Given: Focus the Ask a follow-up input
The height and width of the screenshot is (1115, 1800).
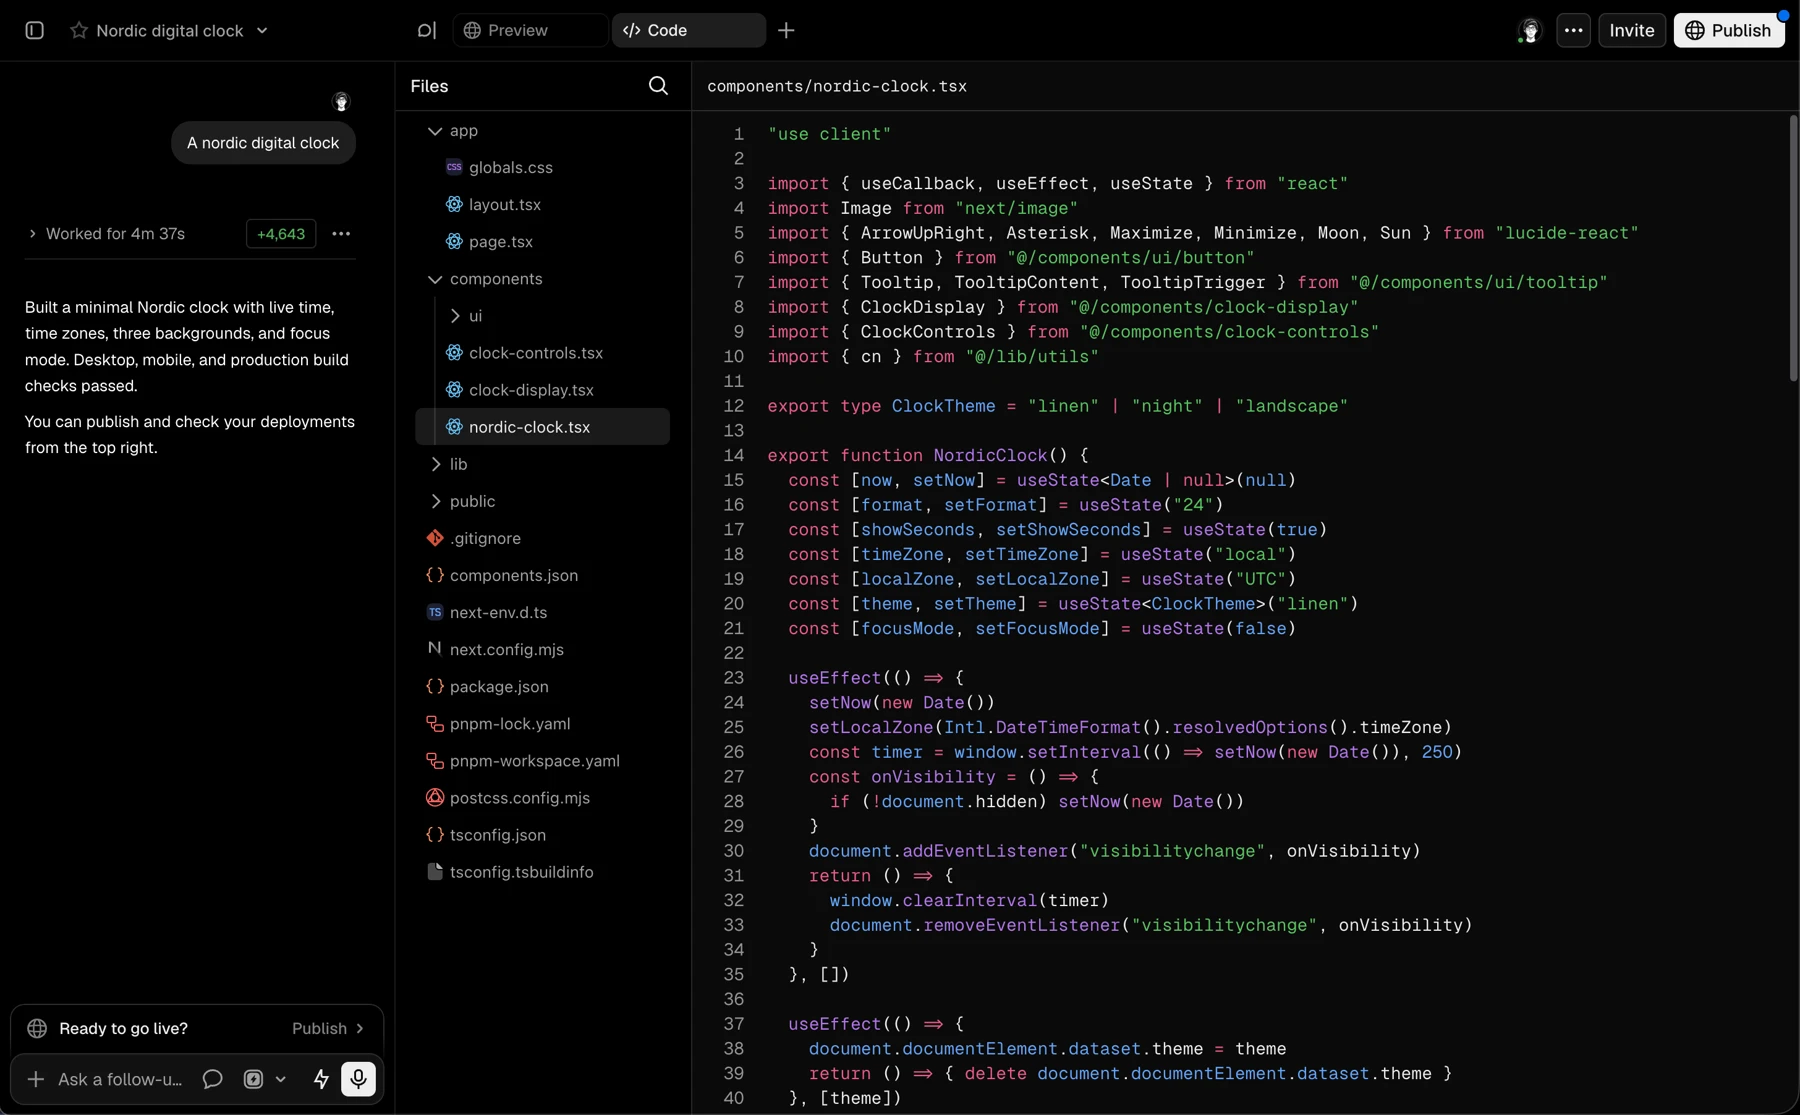Looking at the screenshot, I should click(120, 1079).
